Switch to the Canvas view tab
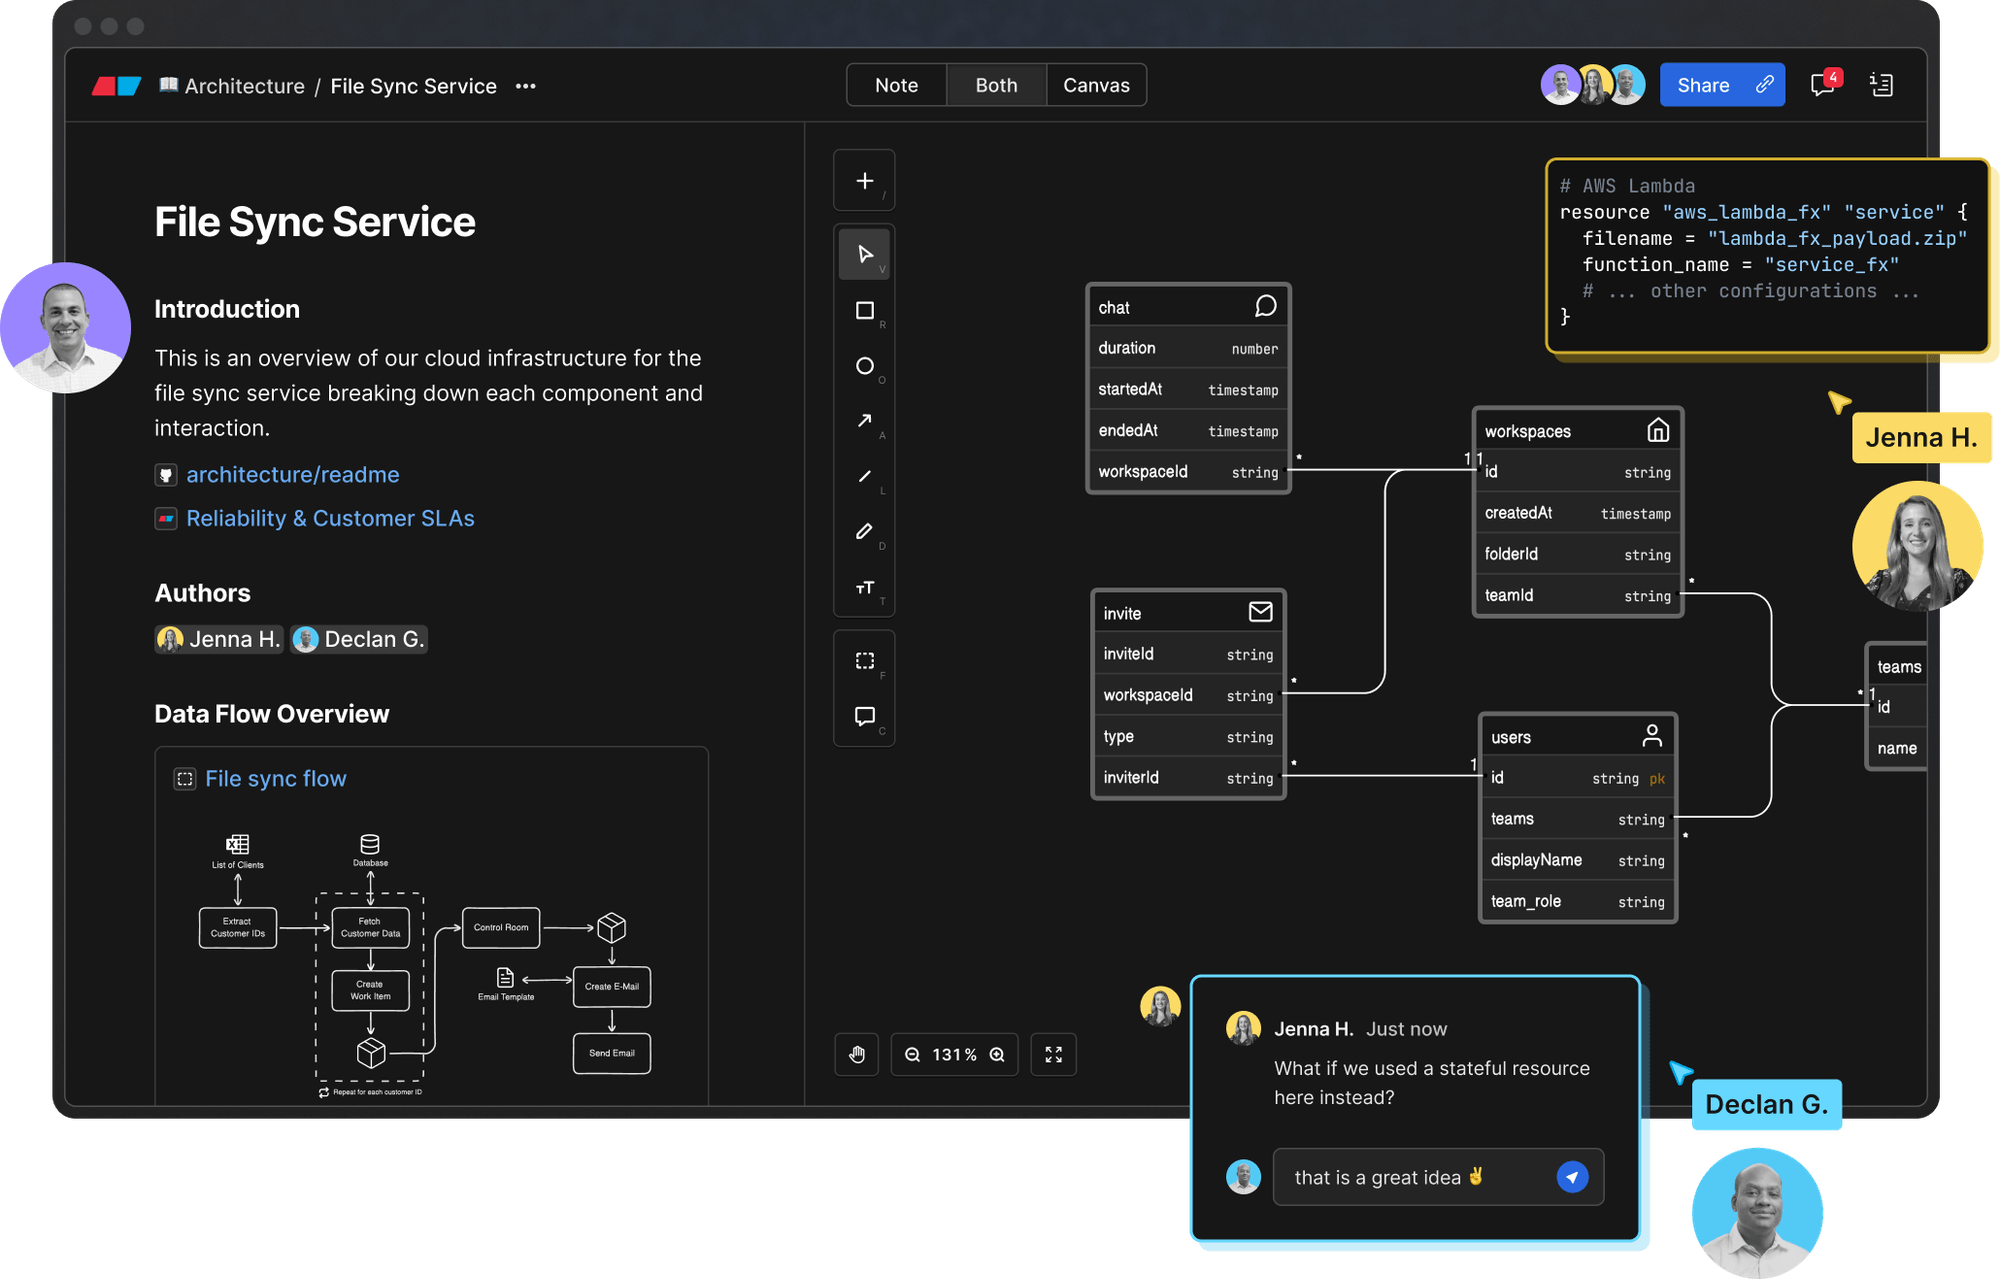Viewport: 2000px width, 1279px height. (1096, 85)
